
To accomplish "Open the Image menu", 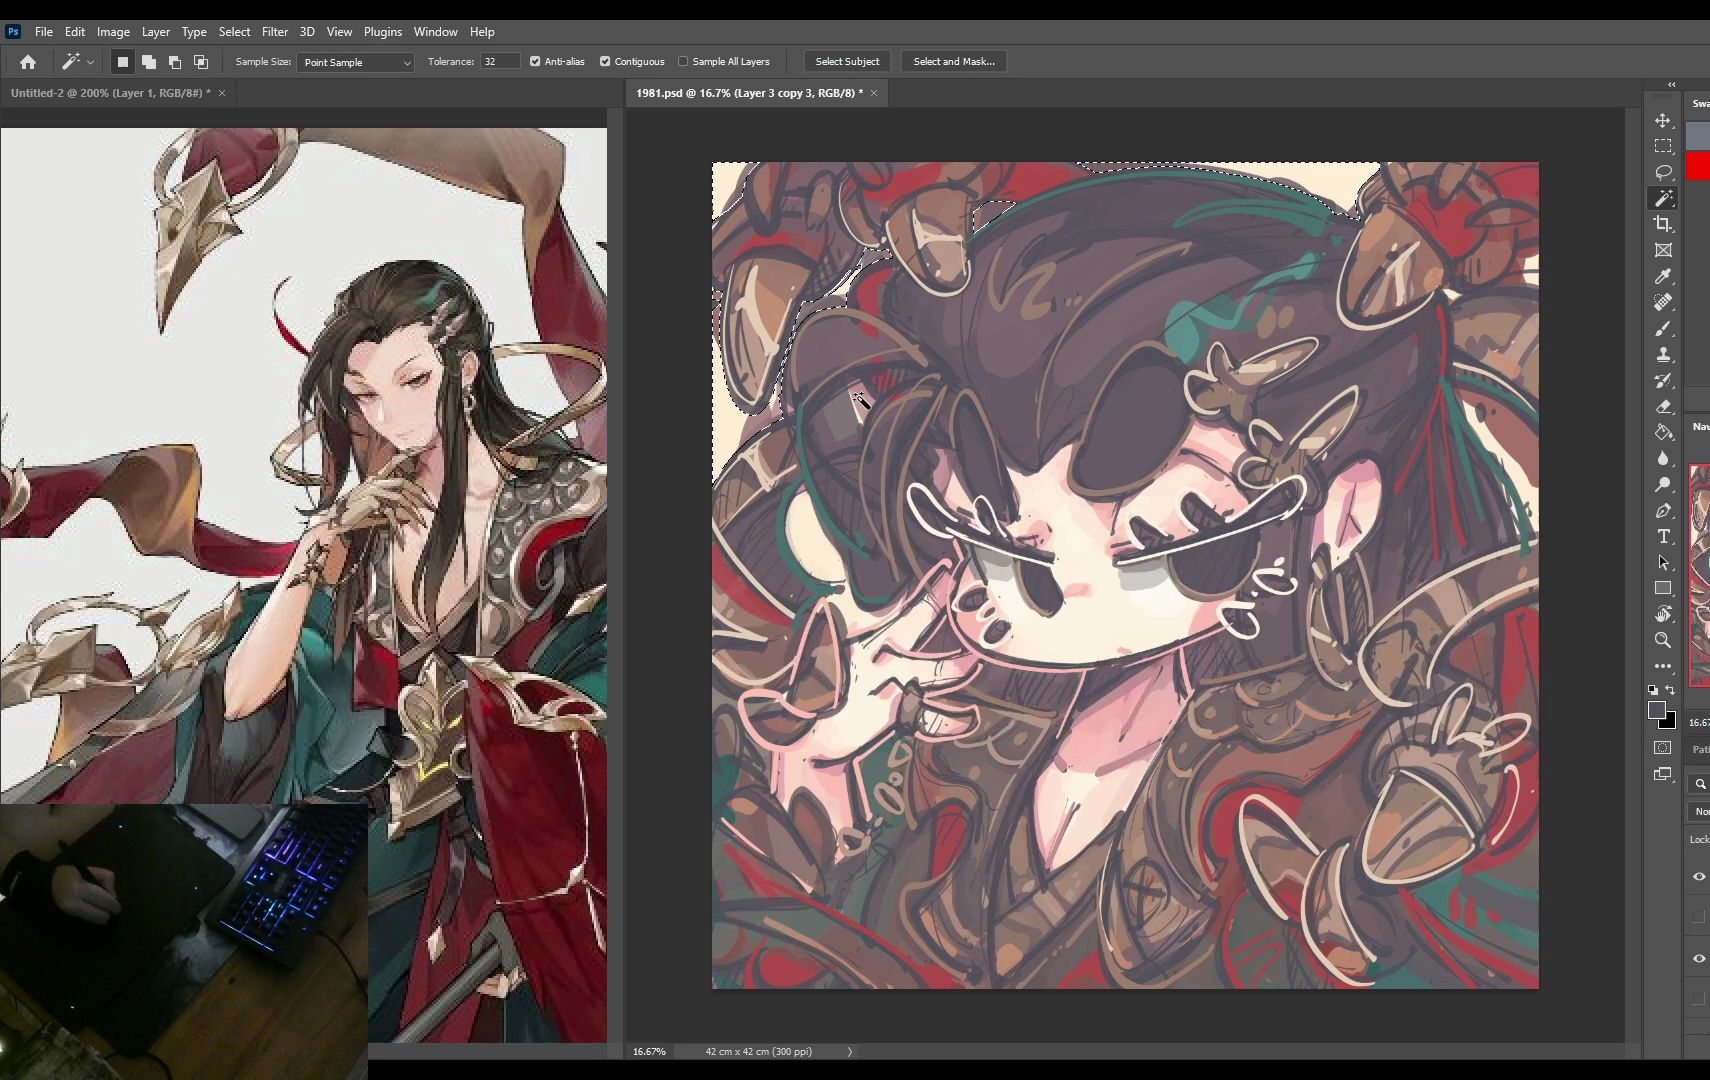I will (x=113, y=32).
